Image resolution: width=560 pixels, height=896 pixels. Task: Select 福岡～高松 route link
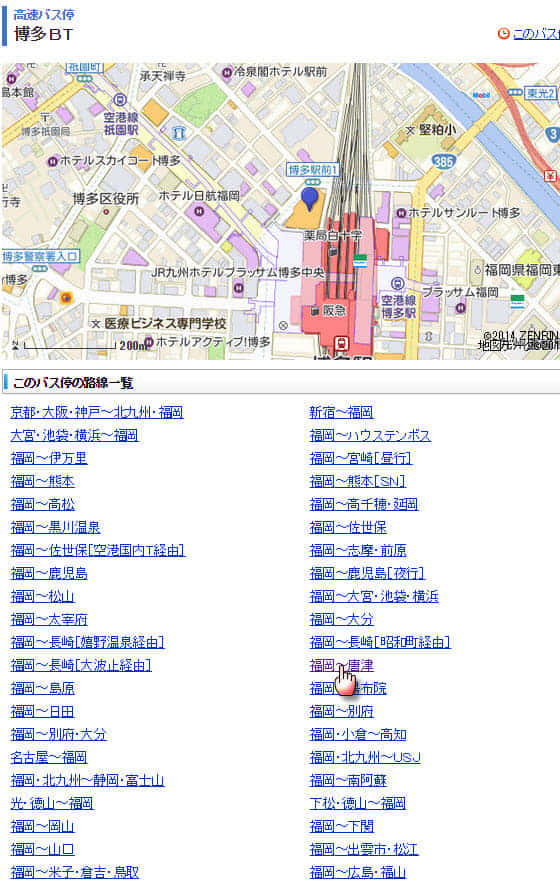click(42, 504)
